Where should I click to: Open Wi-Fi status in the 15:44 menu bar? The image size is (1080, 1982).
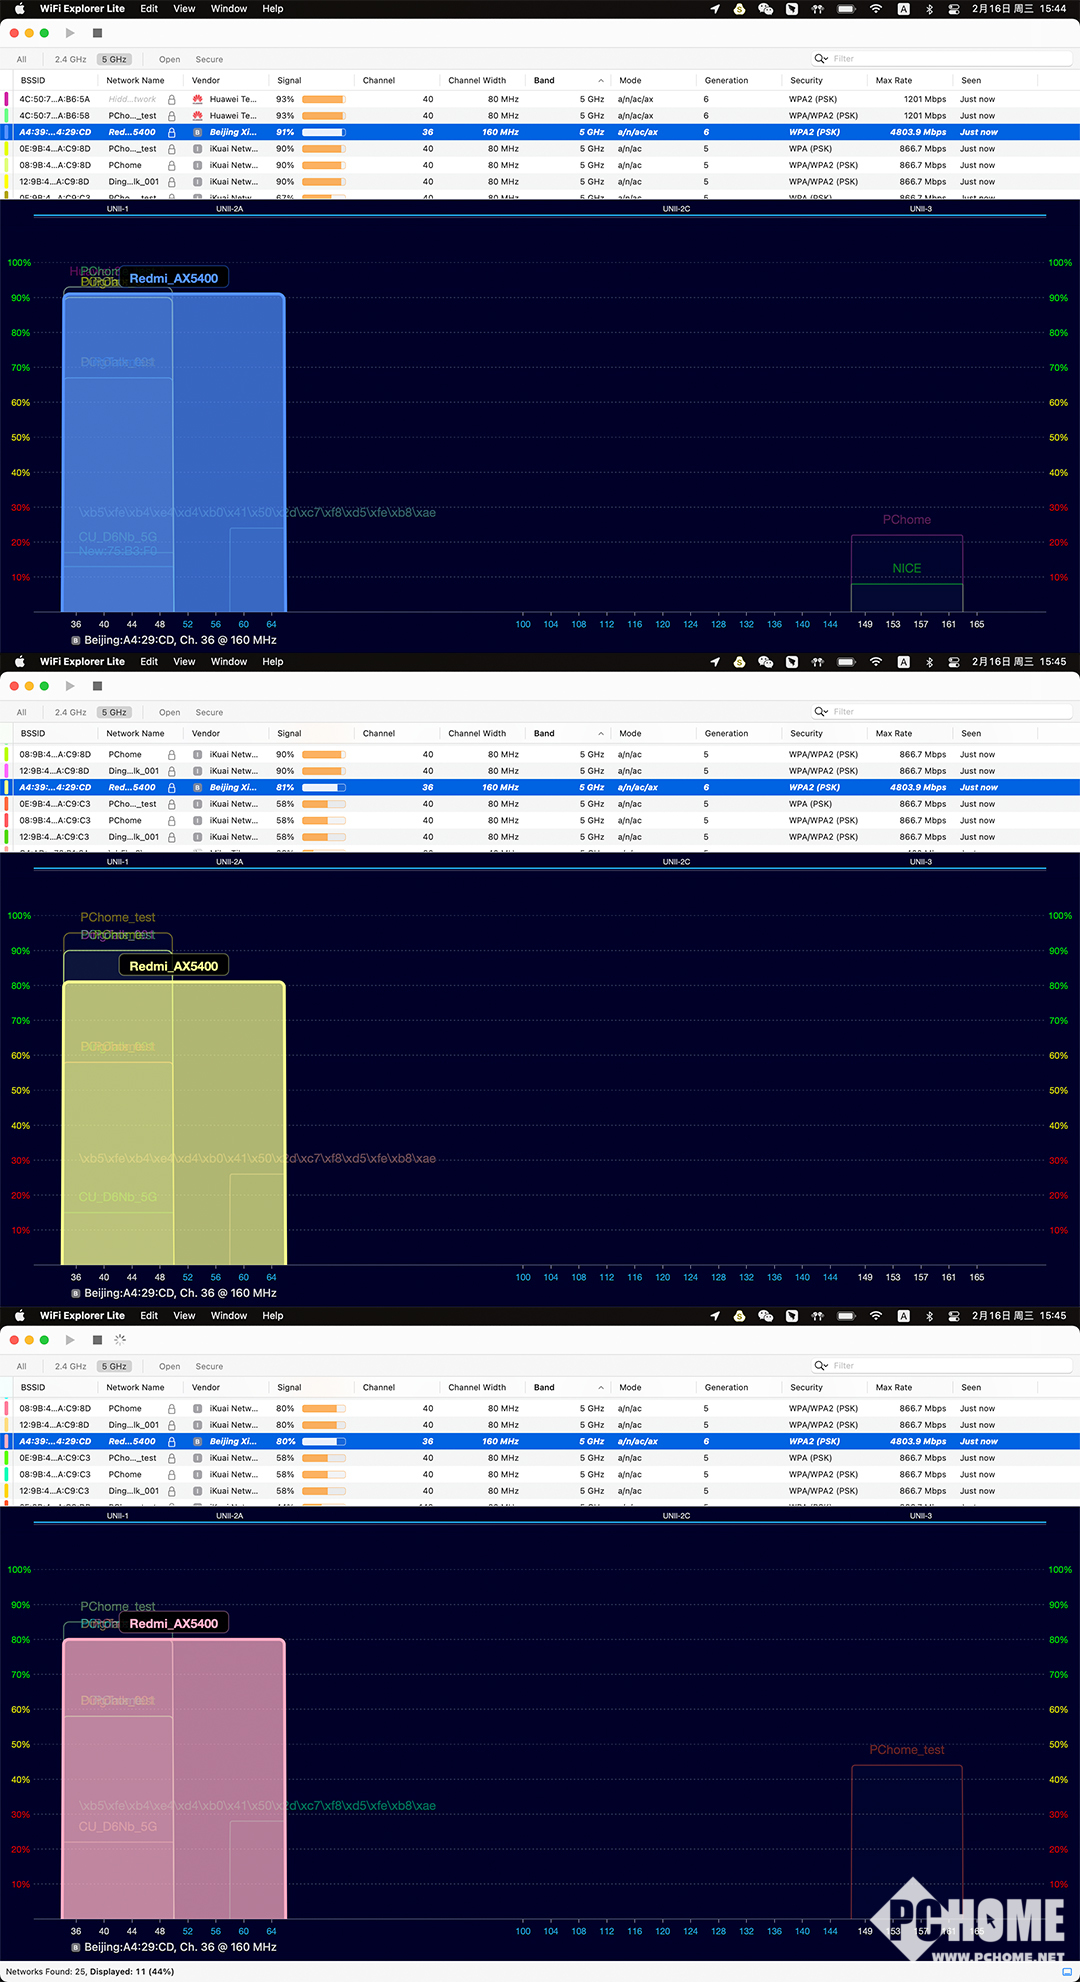pyautogui.click(x=876, y=8)
